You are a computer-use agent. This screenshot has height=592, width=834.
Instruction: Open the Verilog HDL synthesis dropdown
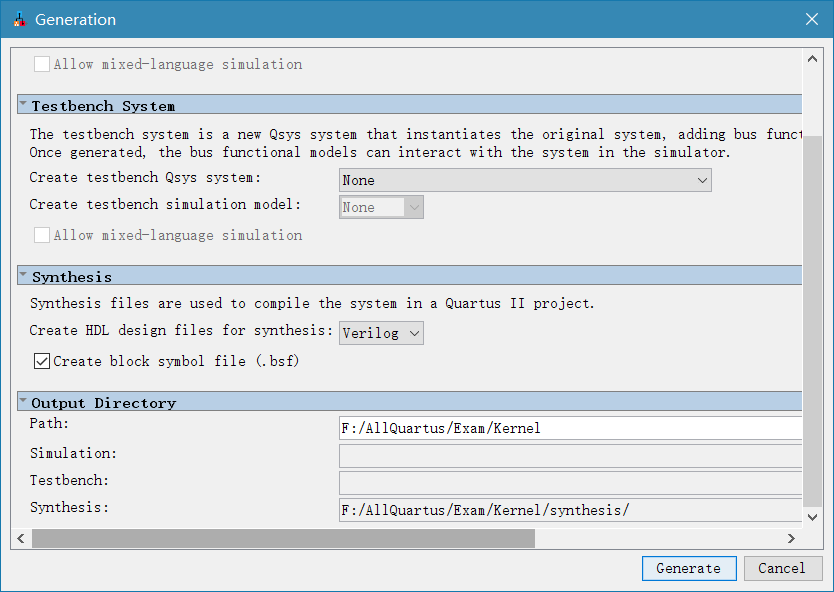tap(381, 333)
